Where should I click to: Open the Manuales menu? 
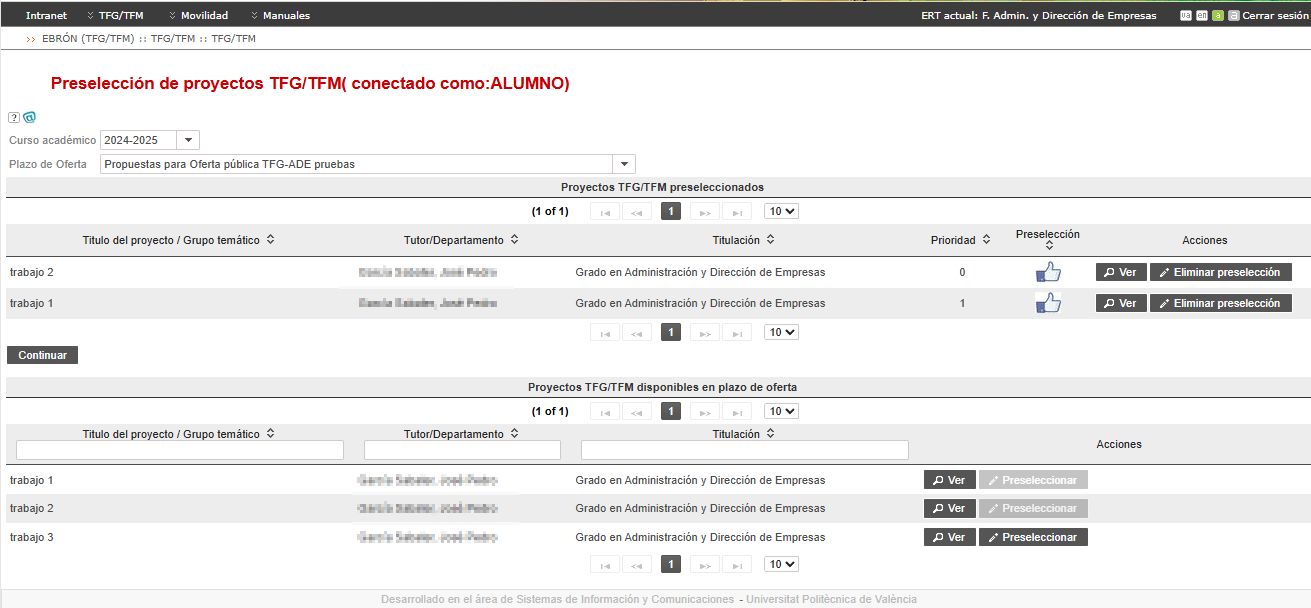(280, 16)
